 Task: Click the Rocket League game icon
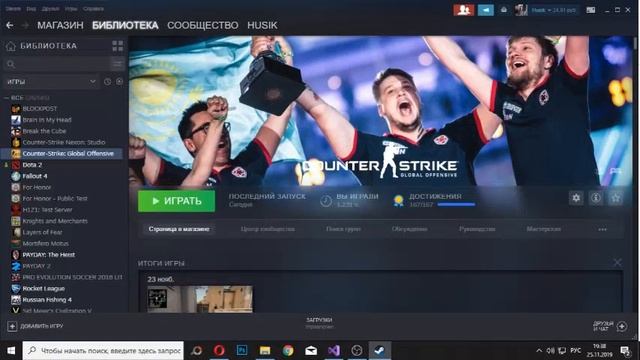(x=16, y=289)
